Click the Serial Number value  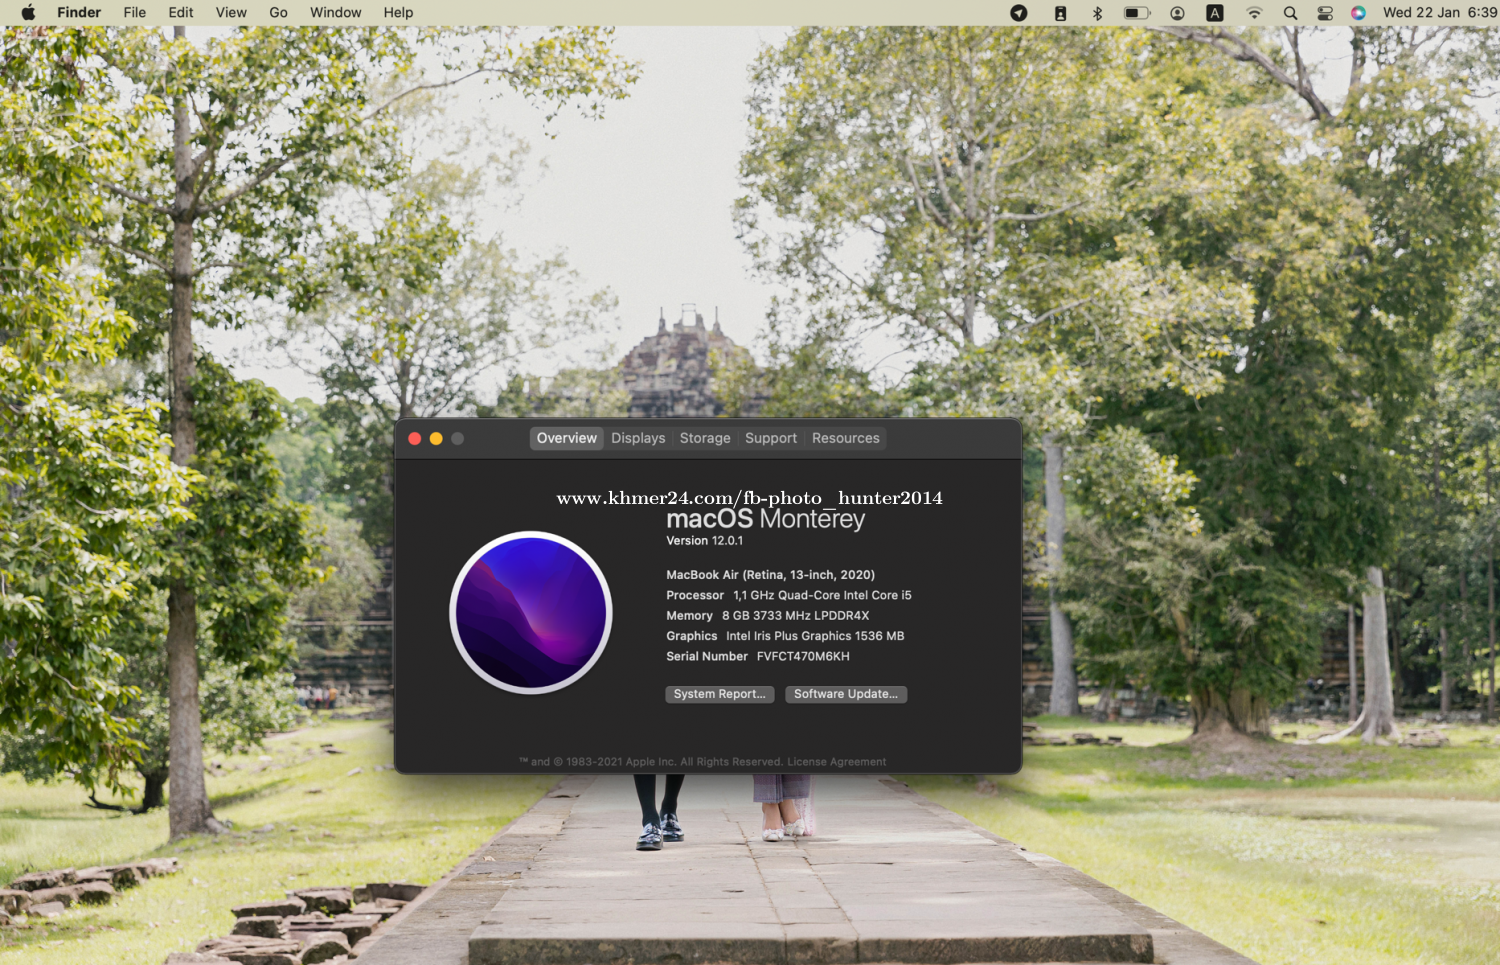[803, 657]
